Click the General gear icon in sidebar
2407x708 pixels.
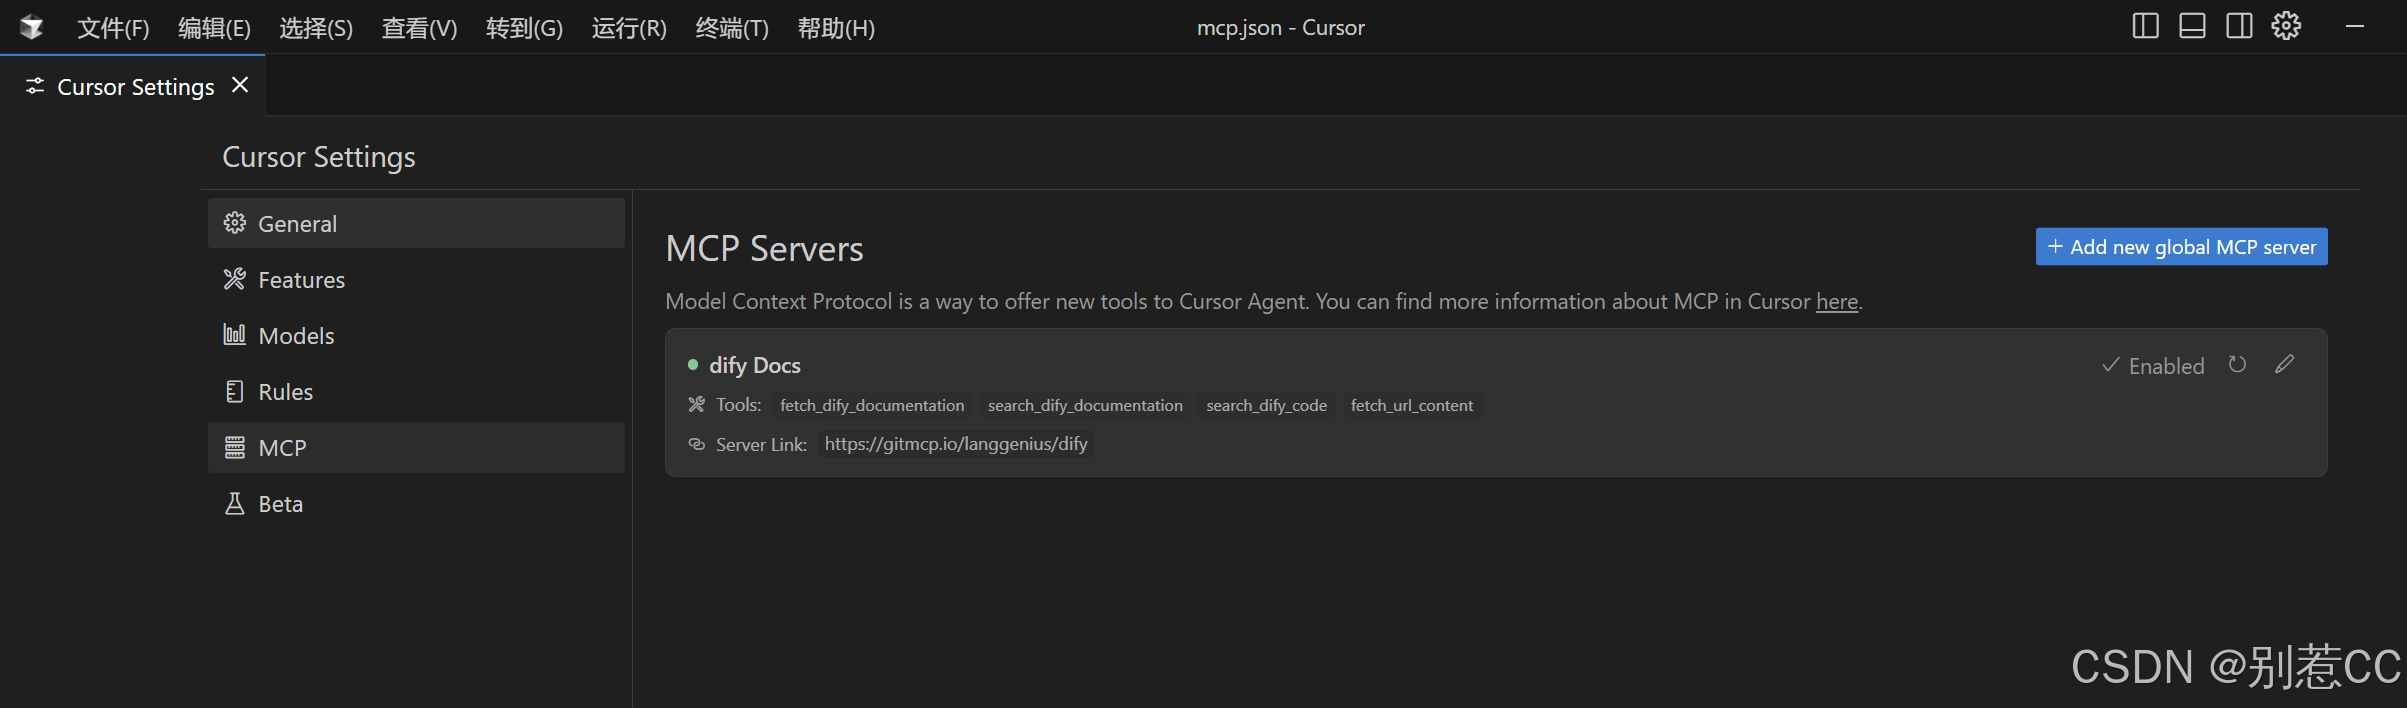234,223
